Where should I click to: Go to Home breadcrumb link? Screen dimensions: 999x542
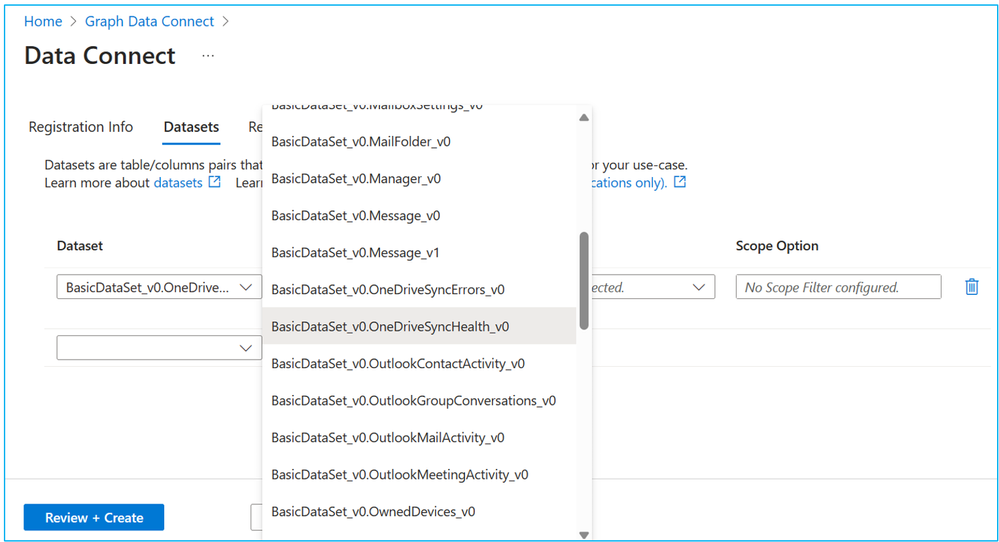click(43, 21)
